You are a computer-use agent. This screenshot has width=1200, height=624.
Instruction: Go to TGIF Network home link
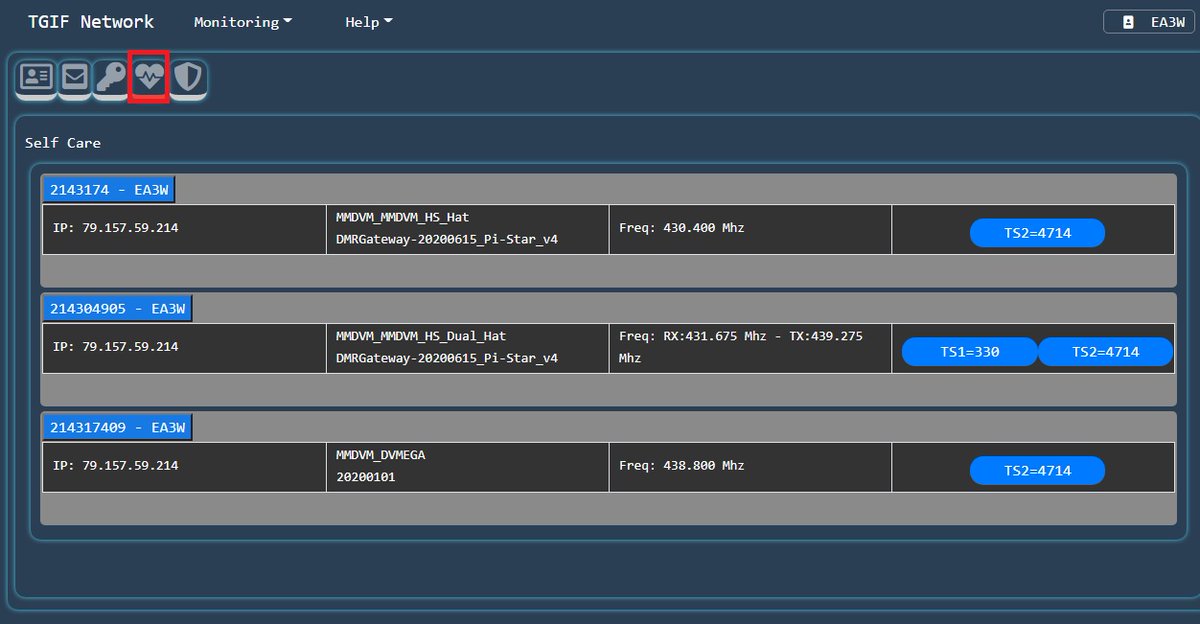[91, 21]
